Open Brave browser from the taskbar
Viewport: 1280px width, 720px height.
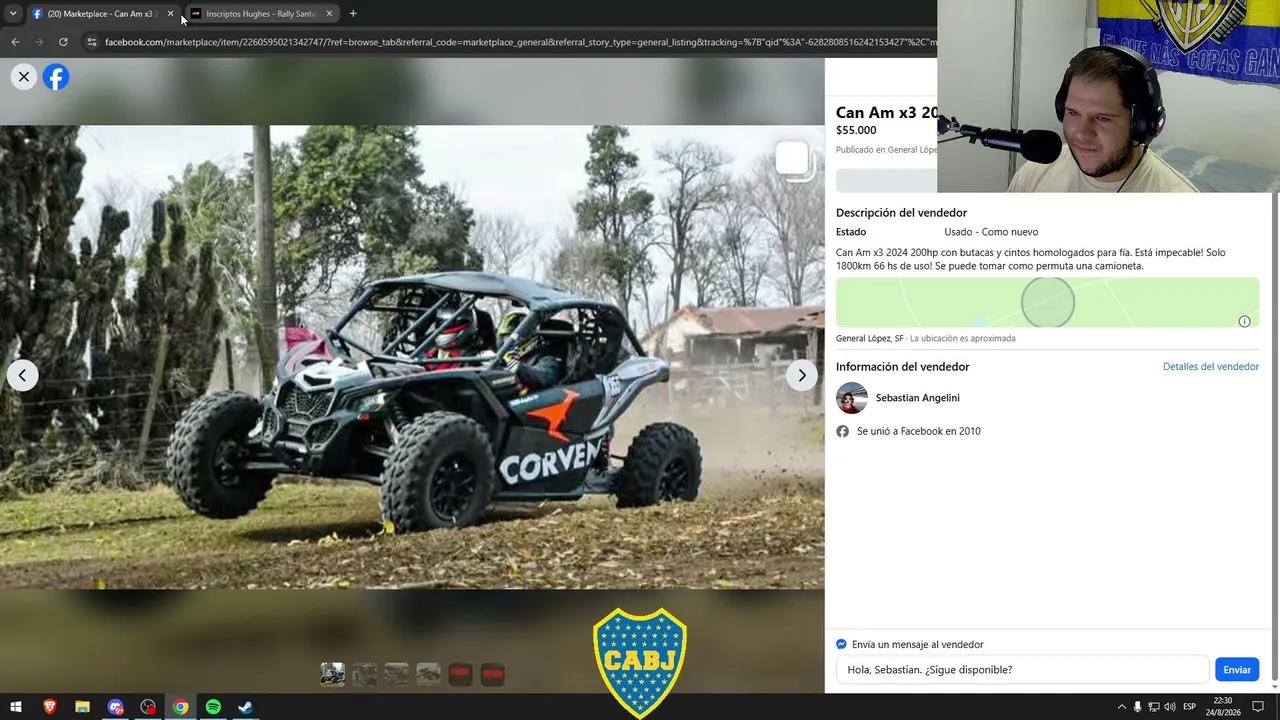click(49, 707)
